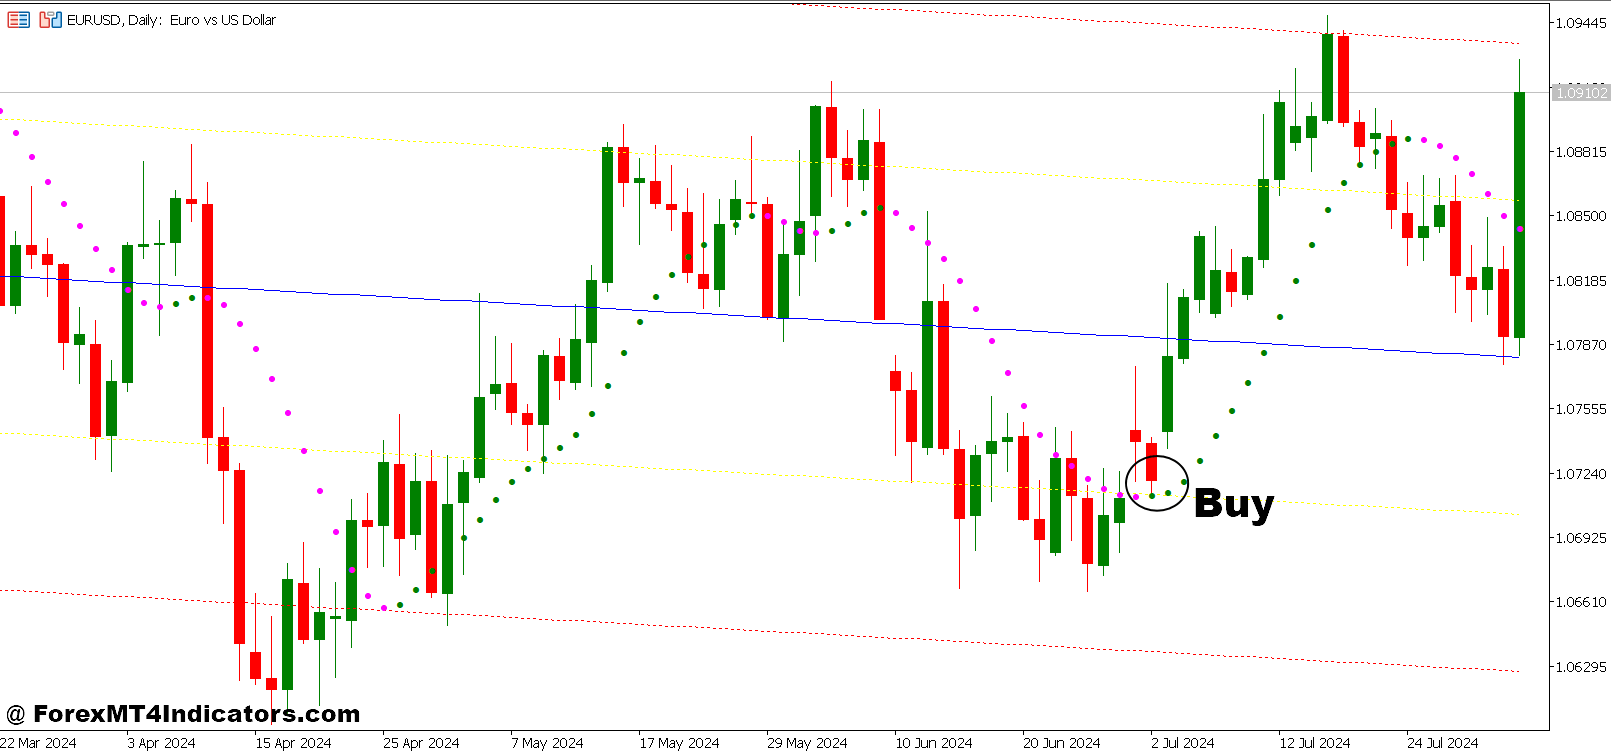The height and width of the screenshot is (752, 1611).
Task: Click the 1.07555 price axis label
Action: click(x=1581, y=409)
